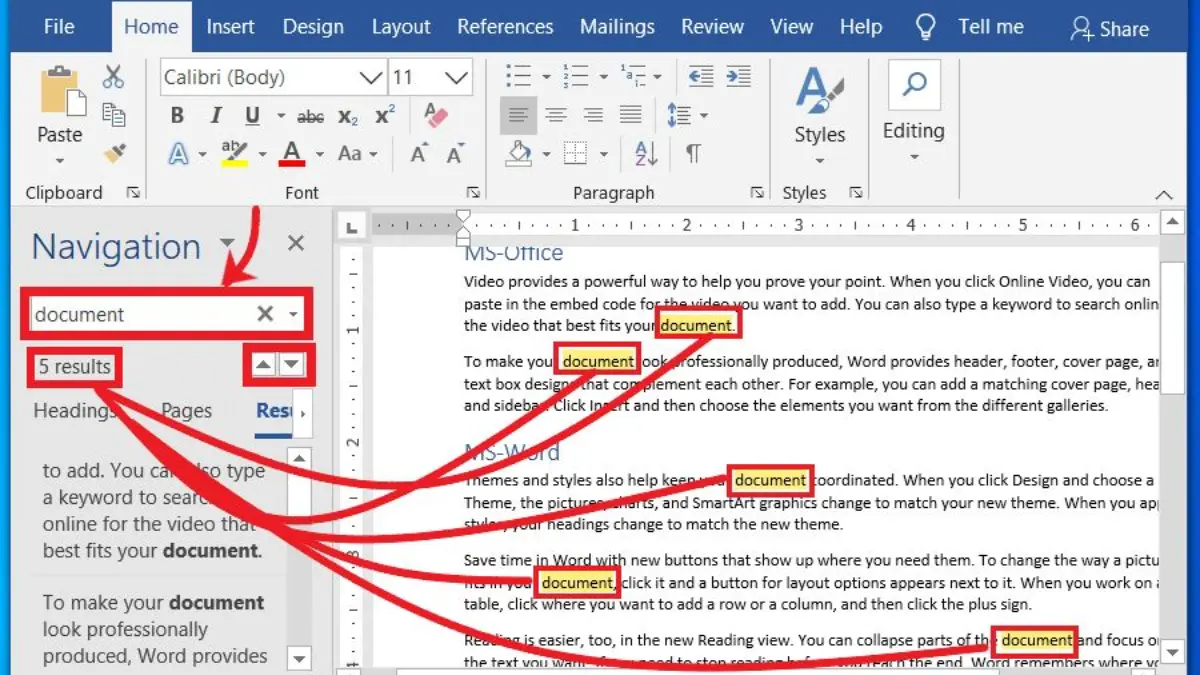The height and width of the screenshot is (675, 1200).
Task: Collapse the ribbon with chevron
Action: point(1164,194)
